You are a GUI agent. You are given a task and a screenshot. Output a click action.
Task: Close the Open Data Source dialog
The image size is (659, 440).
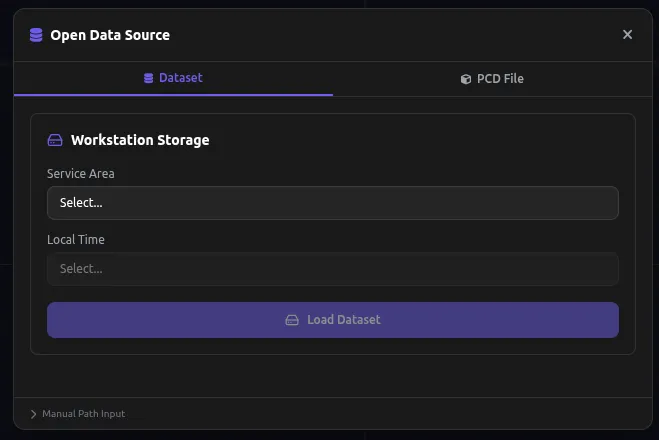tap(627, 35)
